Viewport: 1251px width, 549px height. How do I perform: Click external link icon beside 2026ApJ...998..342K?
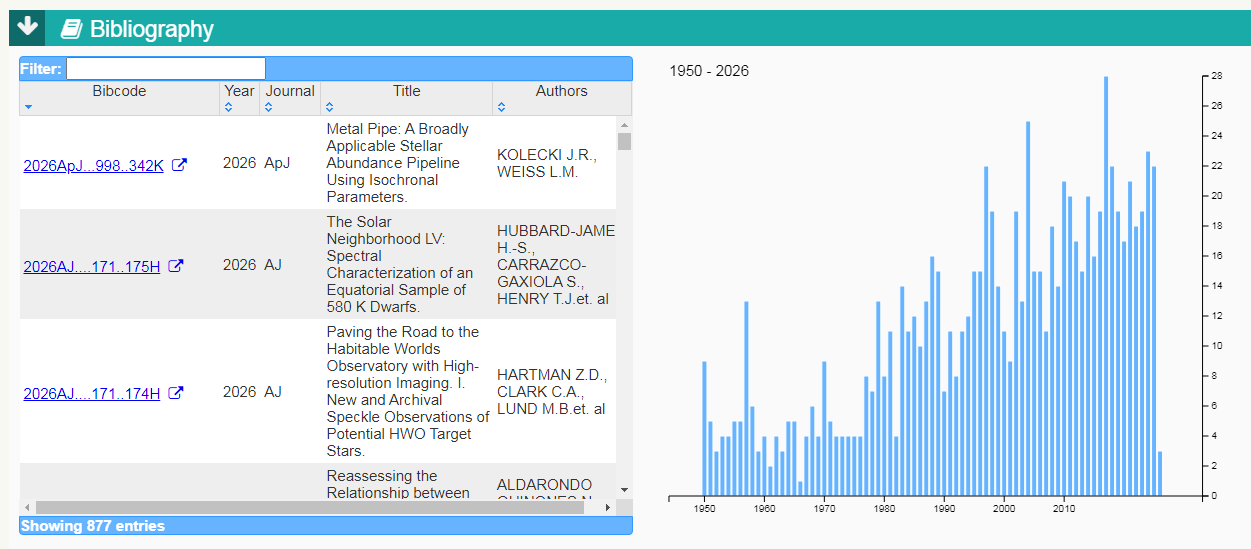[x=180, y=165]
